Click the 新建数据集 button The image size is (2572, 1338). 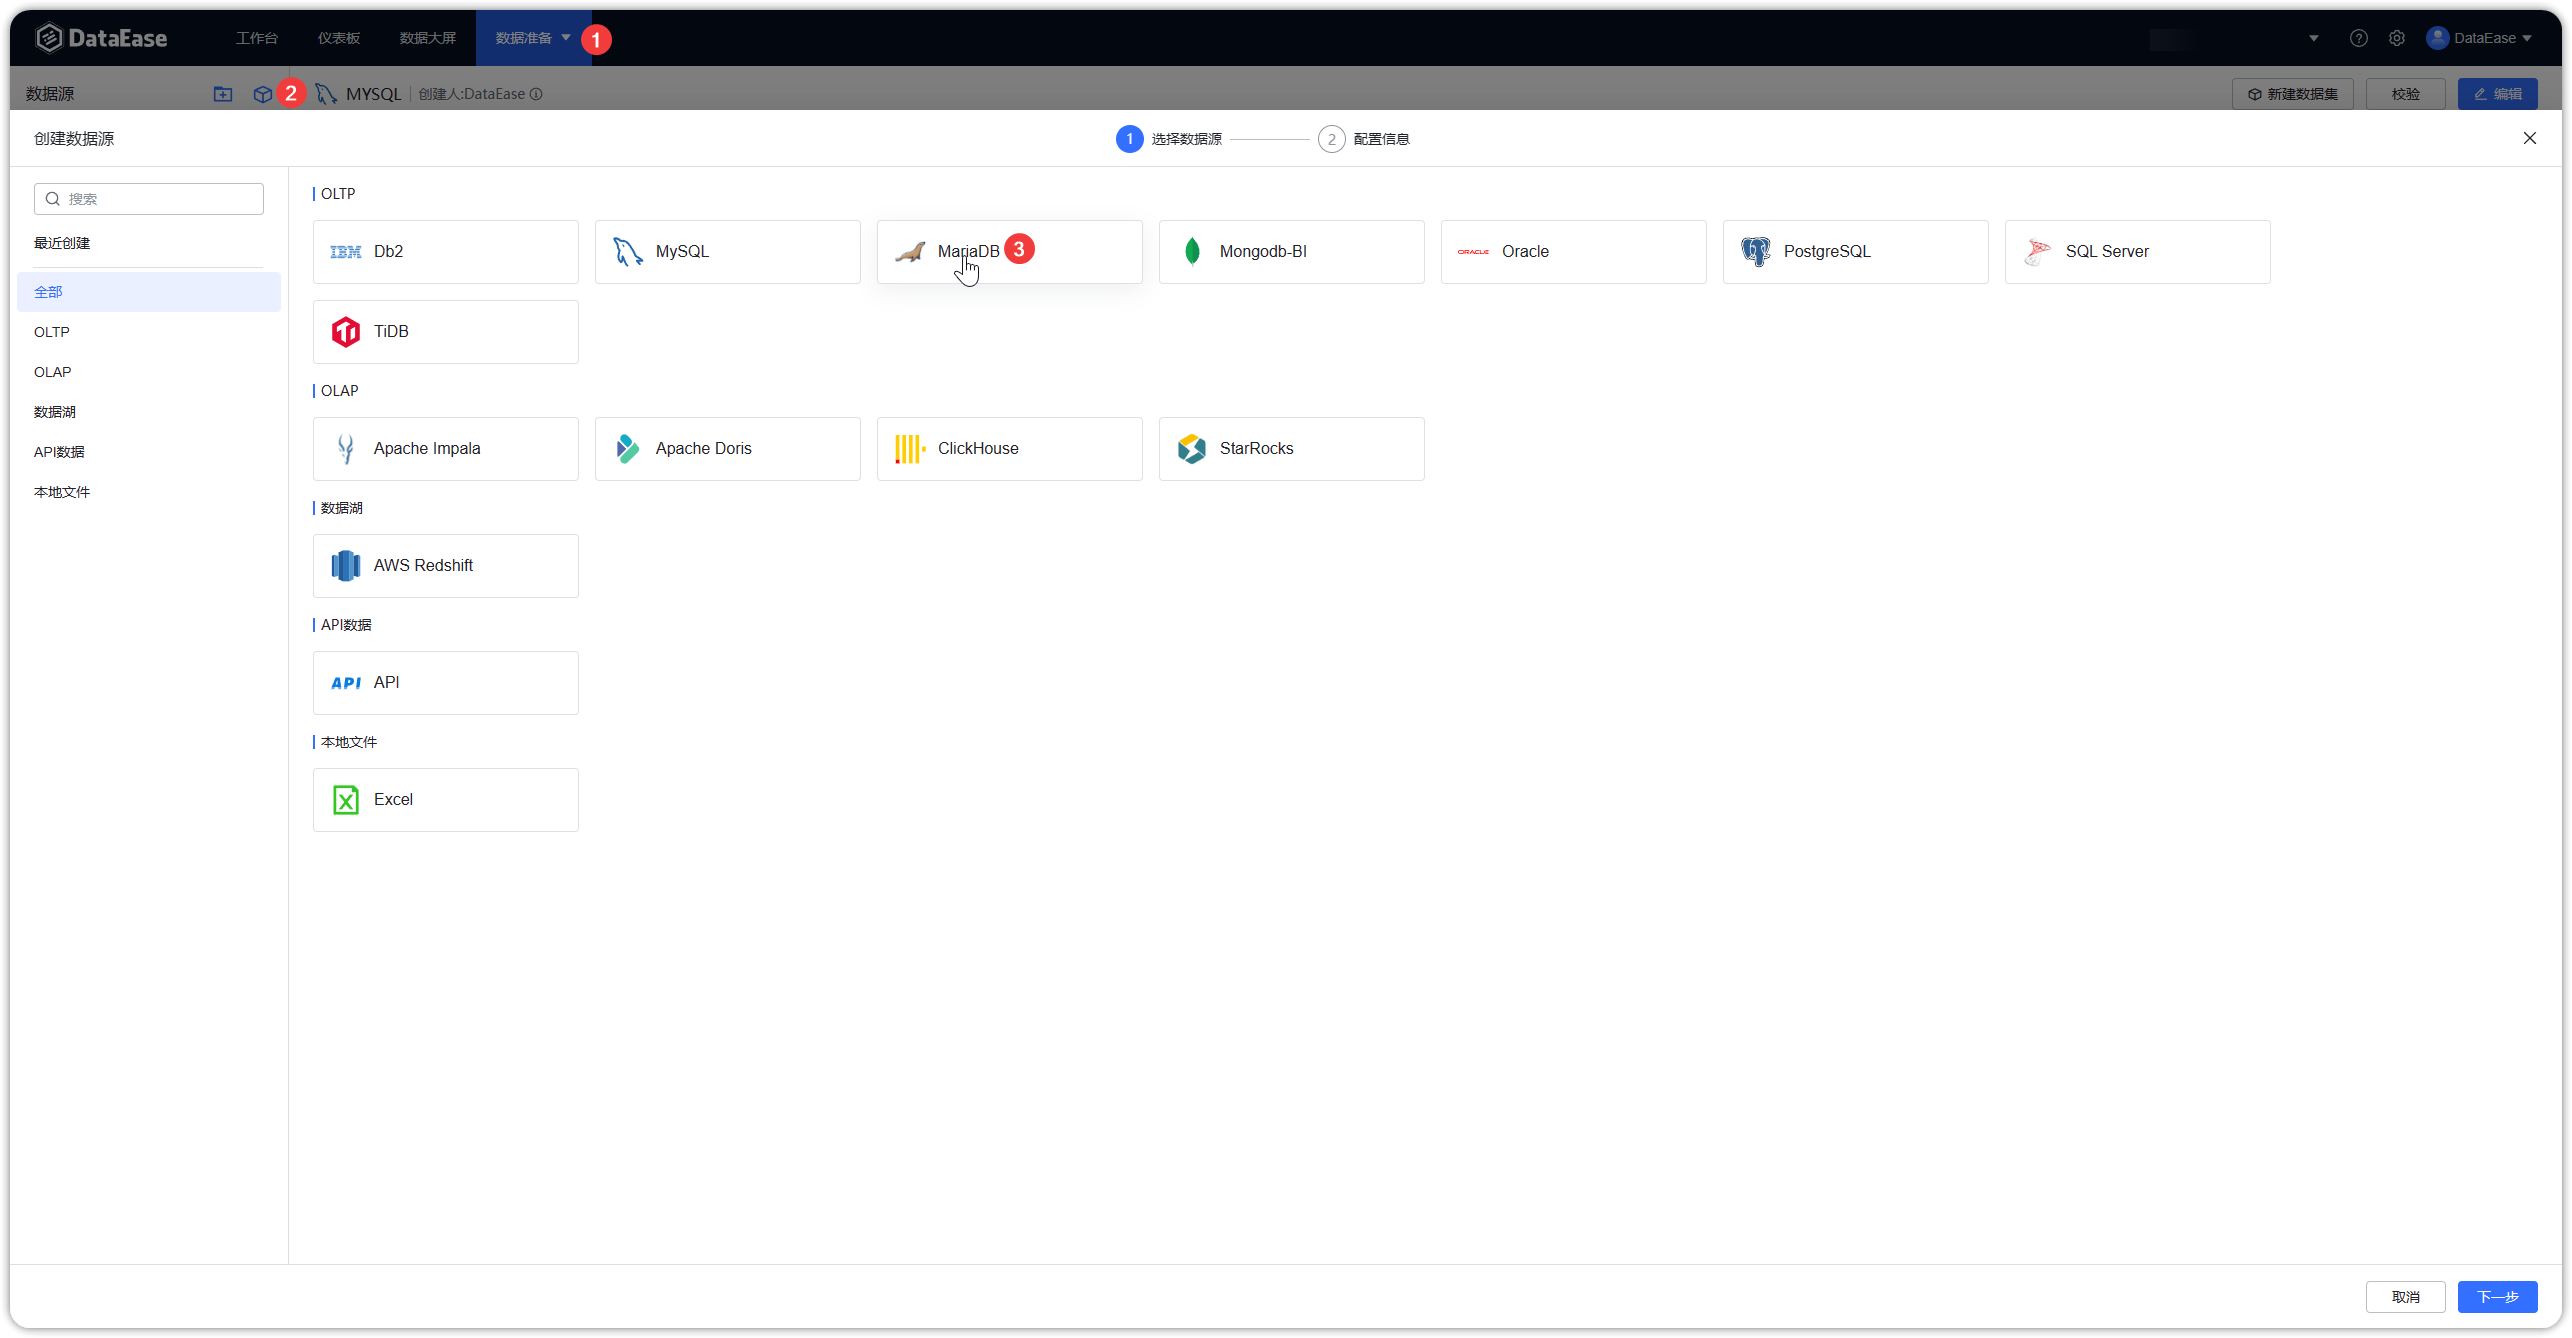[2293, 93]
